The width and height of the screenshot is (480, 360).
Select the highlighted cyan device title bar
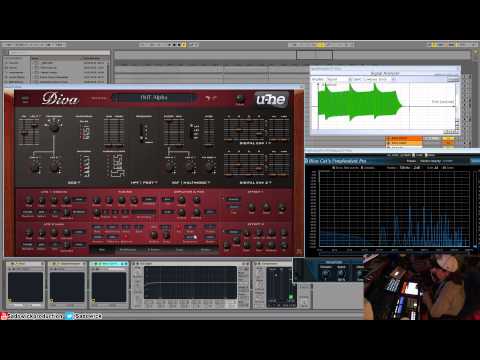[109, 264]
